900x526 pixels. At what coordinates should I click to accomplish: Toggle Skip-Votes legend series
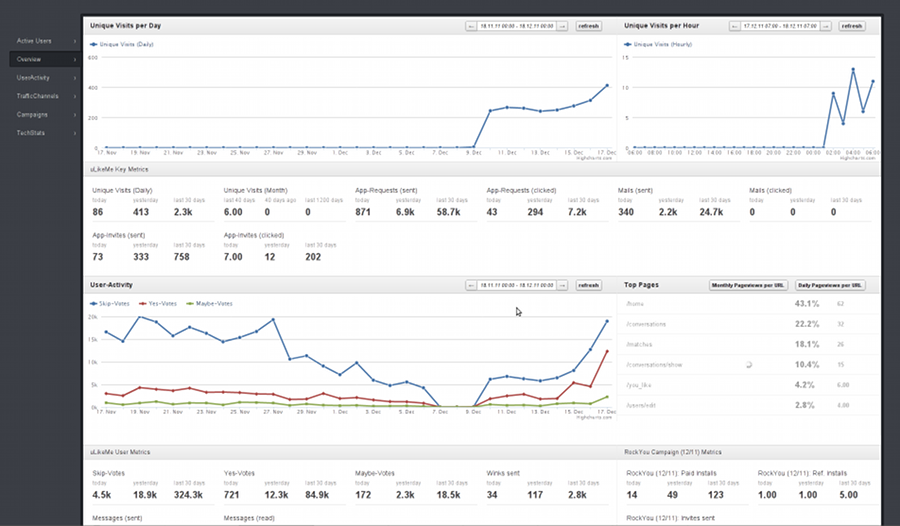pyautogui.click(x=110, y=303)
